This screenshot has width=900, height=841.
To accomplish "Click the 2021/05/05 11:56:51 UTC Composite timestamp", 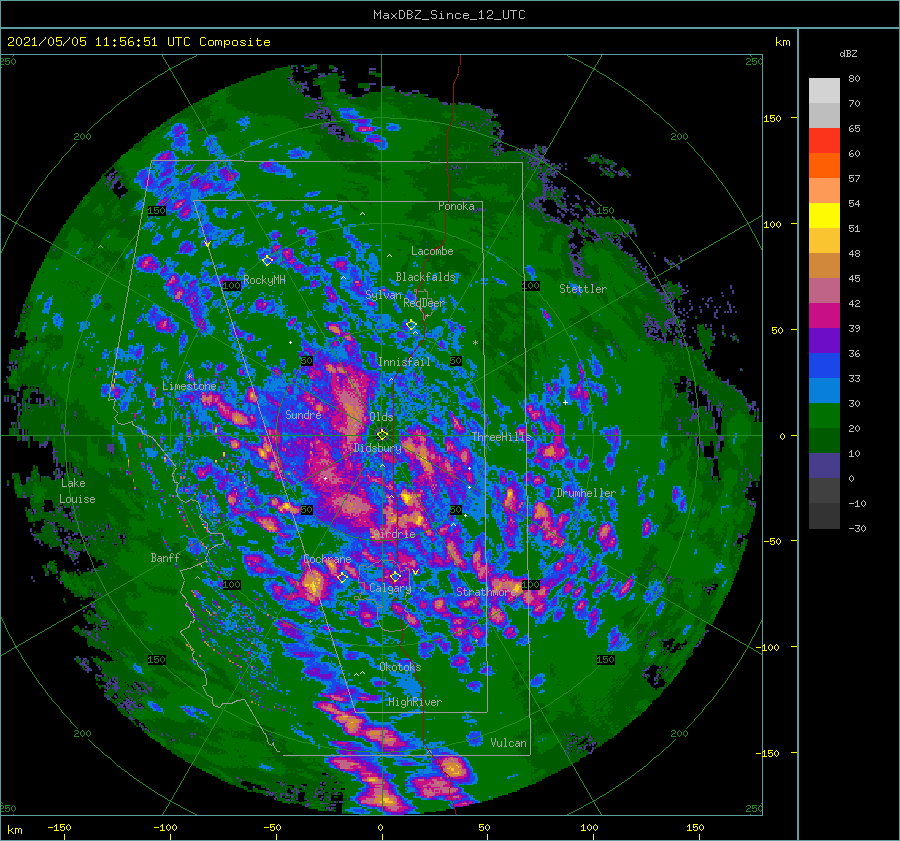I will click(138, 42).
